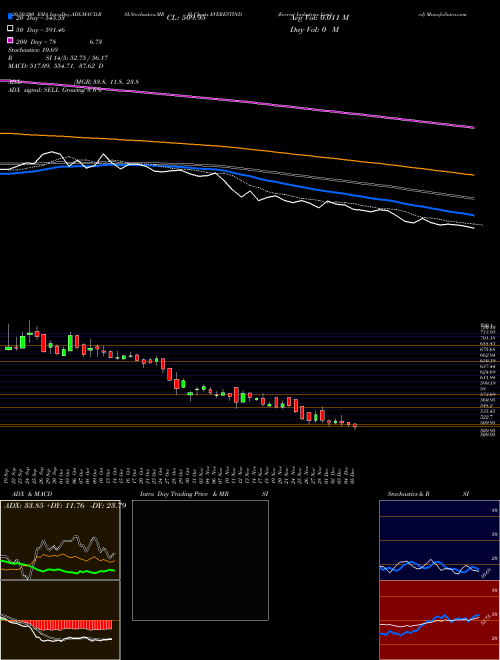The image size is (500, 660).
Task: Click the MACD red histogram panel
Action: coord(60,620)
